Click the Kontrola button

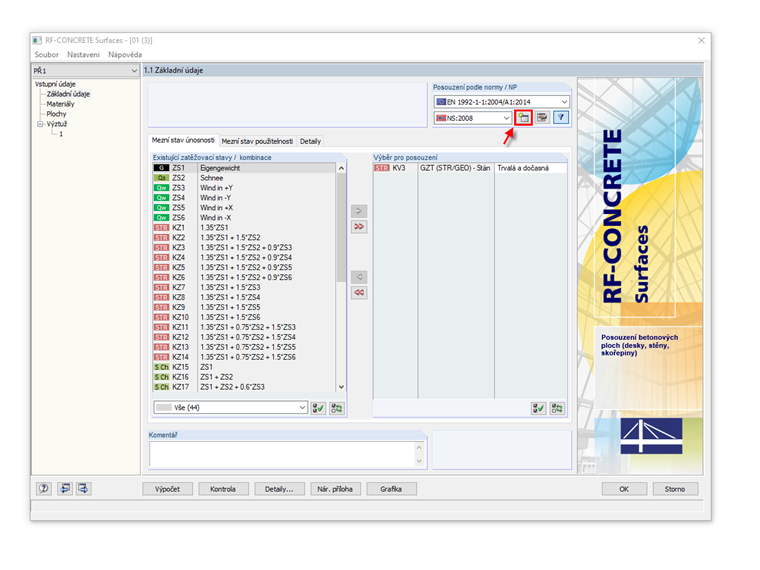click(x=223, y=489)
